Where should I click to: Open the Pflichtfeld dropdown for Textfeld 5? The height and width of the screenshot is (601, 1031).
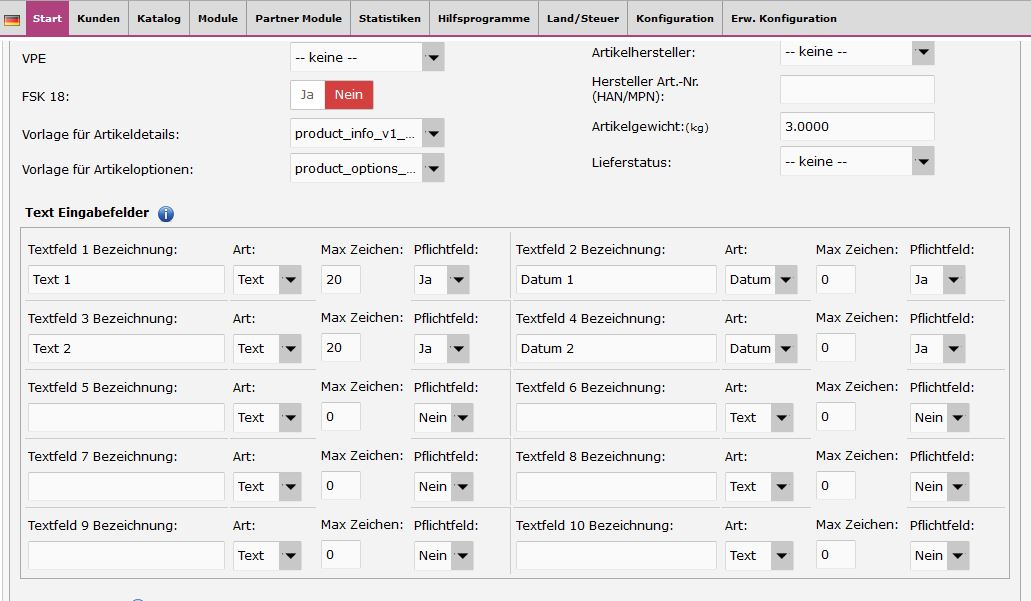click(x=462, y=417)
